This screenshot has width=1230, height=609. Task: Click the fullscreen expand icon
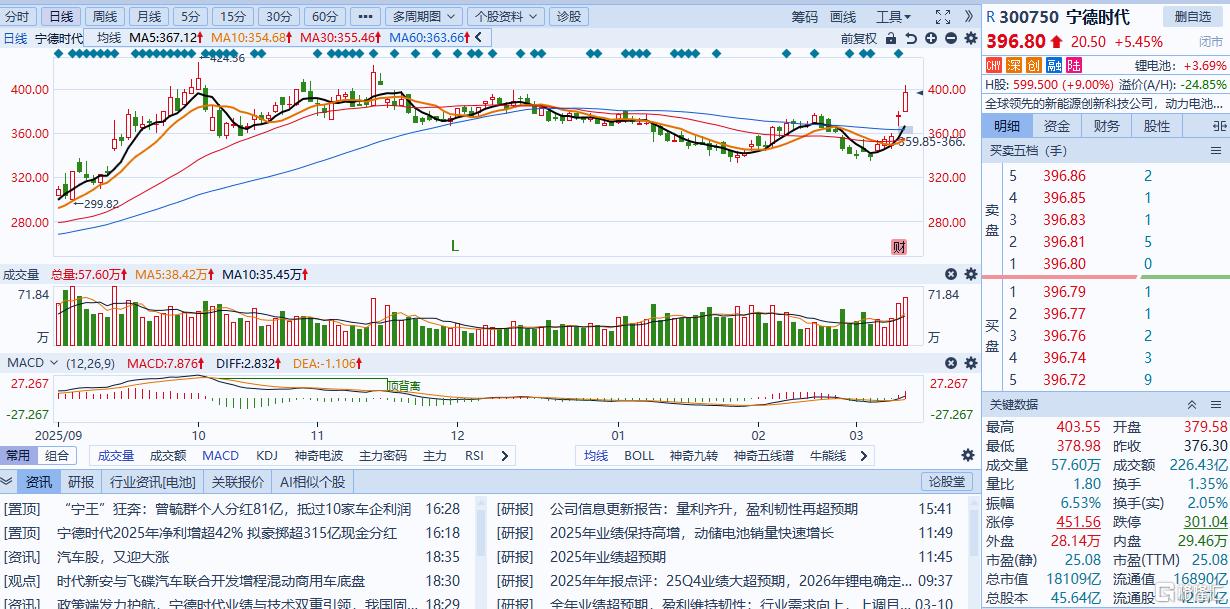[942, 17]
